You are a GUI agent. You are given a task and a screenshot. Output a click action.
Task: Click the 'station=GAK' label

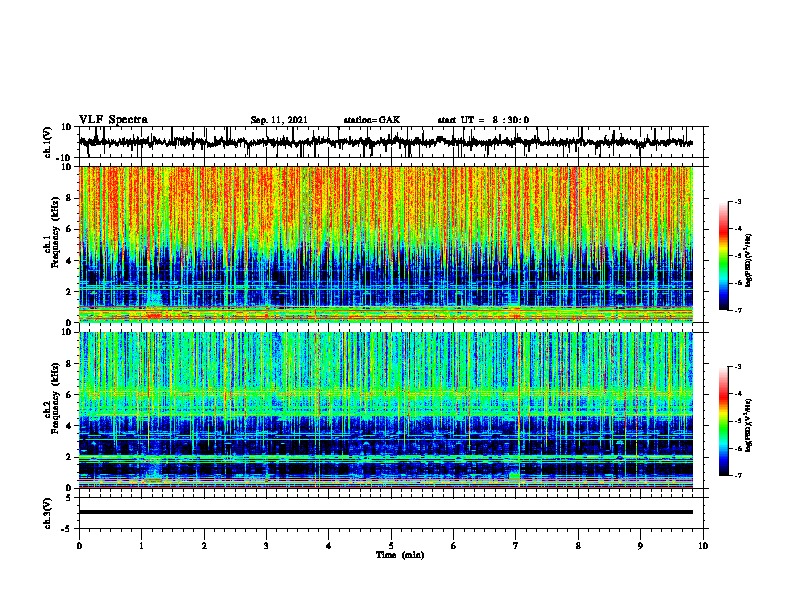point(372,120)
